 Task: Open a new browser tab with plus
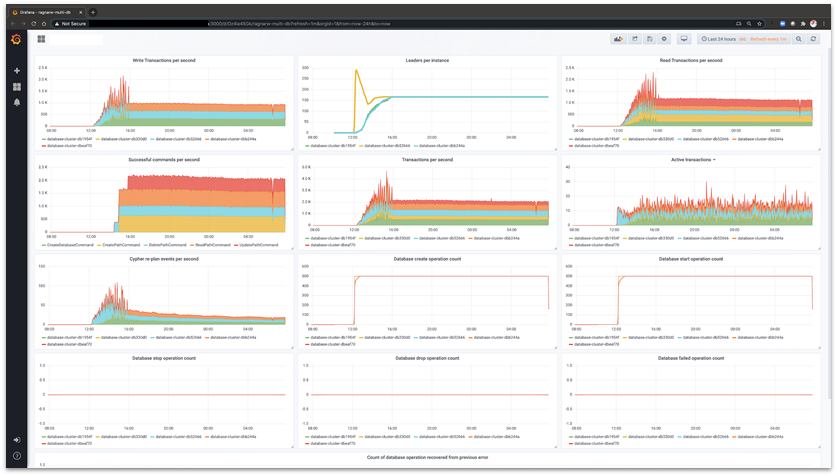[93, 12]
